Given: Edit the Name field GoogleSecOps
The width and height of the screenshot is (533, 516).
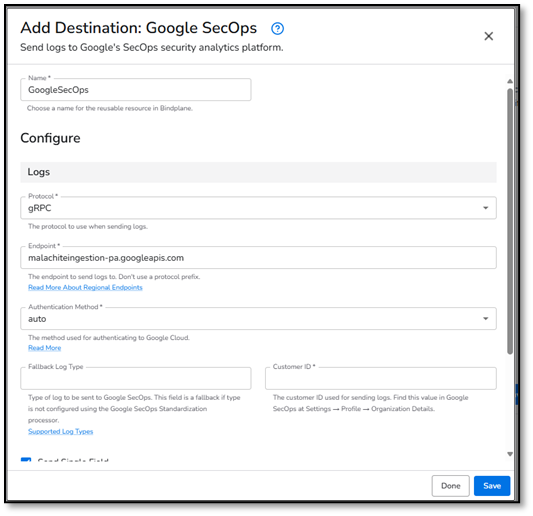Looking at the screenshot, I should pyautogui.click(x=136, y=90).
